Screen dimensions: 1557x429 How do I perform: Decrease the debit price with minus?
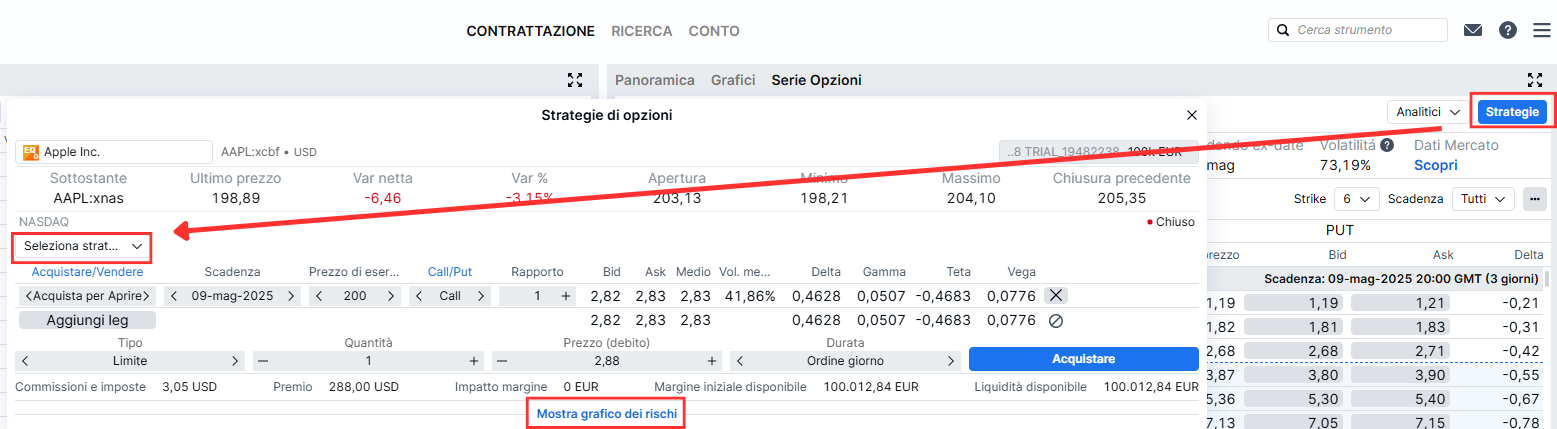(x=502, y=361)
